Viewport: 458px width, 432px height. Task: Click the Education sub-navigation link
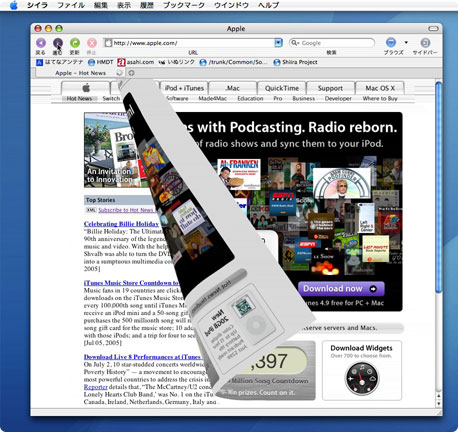[x=250, y=99]
